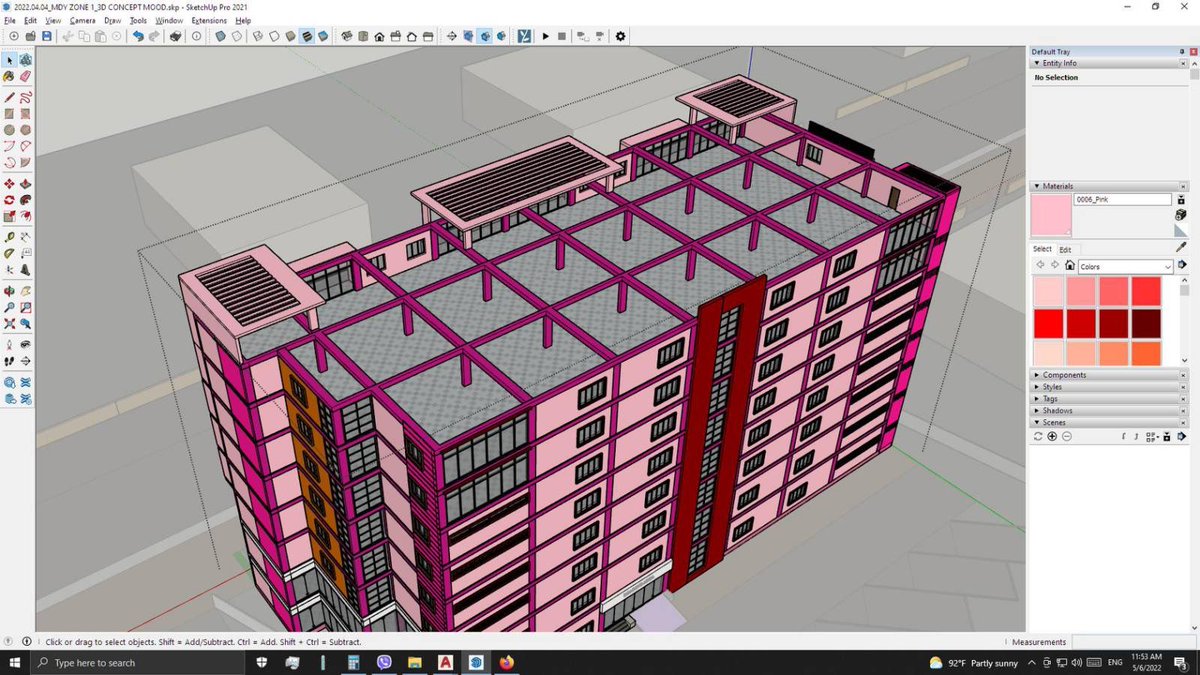Screen dimensions: 1200x675
Task: Stop the animation in toolbar
Action: click(x=561, y=36)
